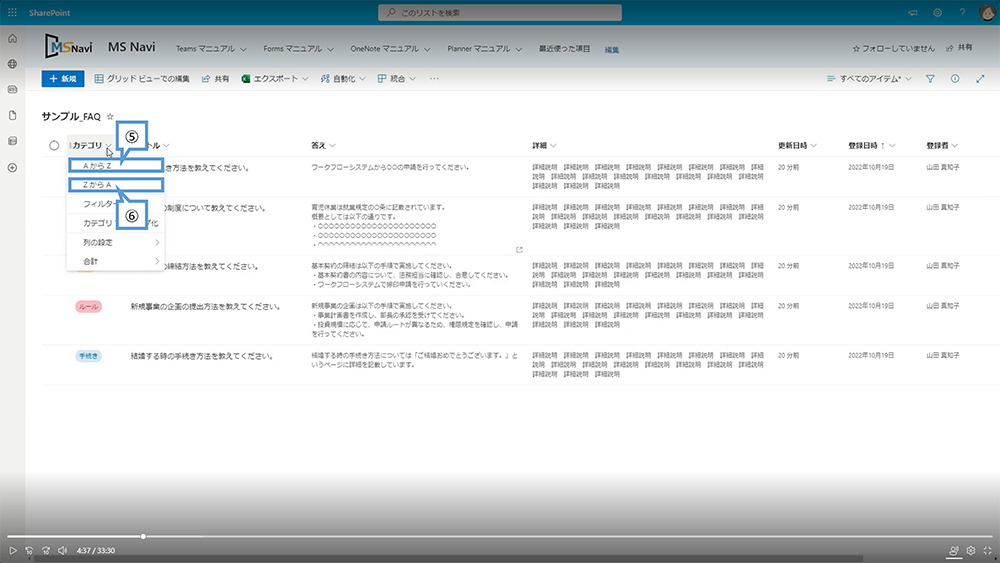The image size is (1000, 563).
Task: Click the ルール category tag
Action: pos(88,307)
